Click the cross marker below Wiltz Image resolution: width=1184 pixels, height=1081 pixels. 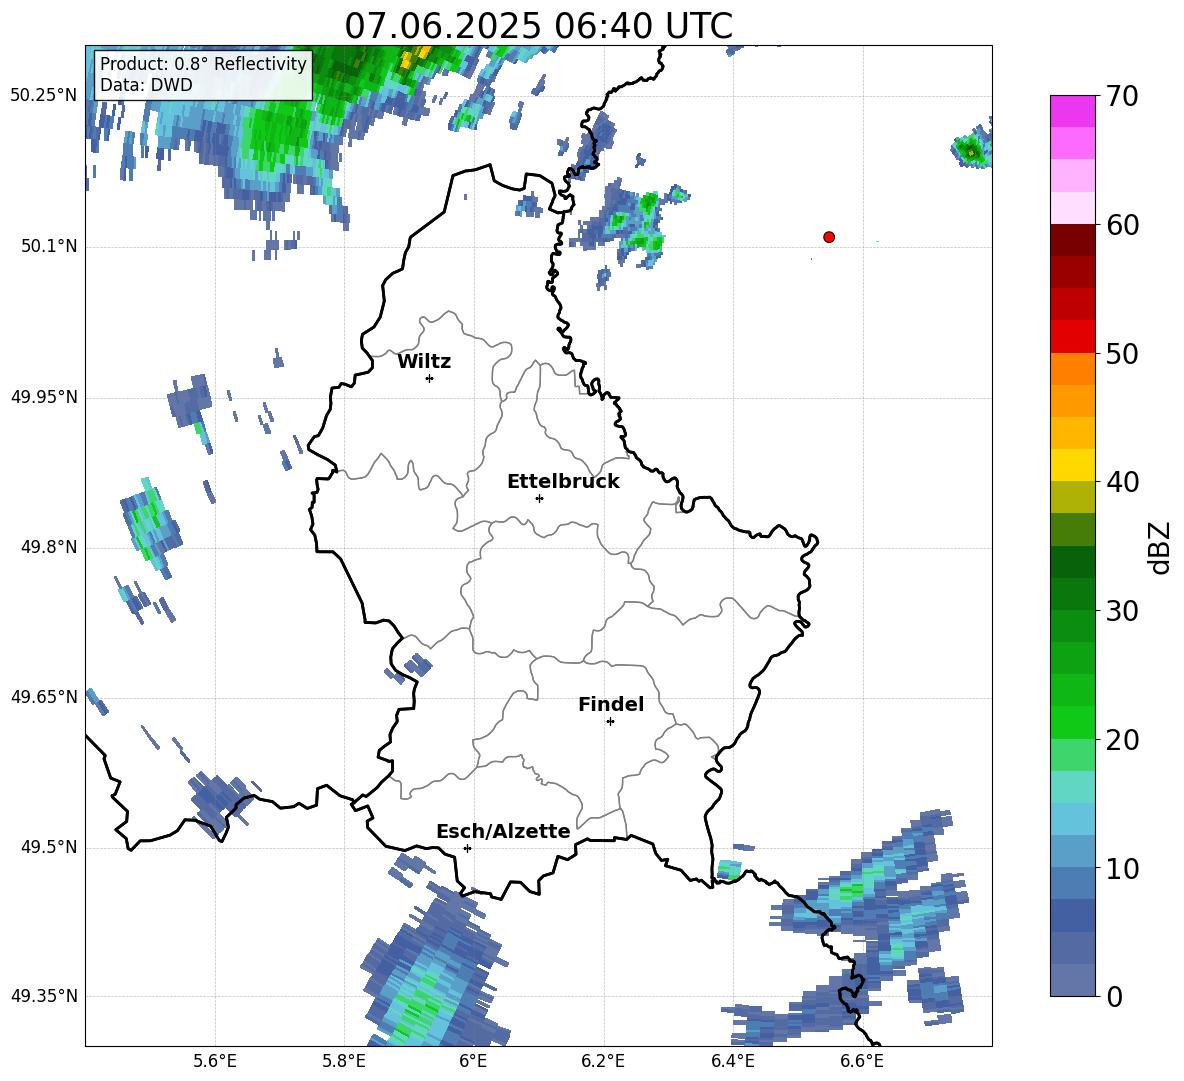(430, 378)
